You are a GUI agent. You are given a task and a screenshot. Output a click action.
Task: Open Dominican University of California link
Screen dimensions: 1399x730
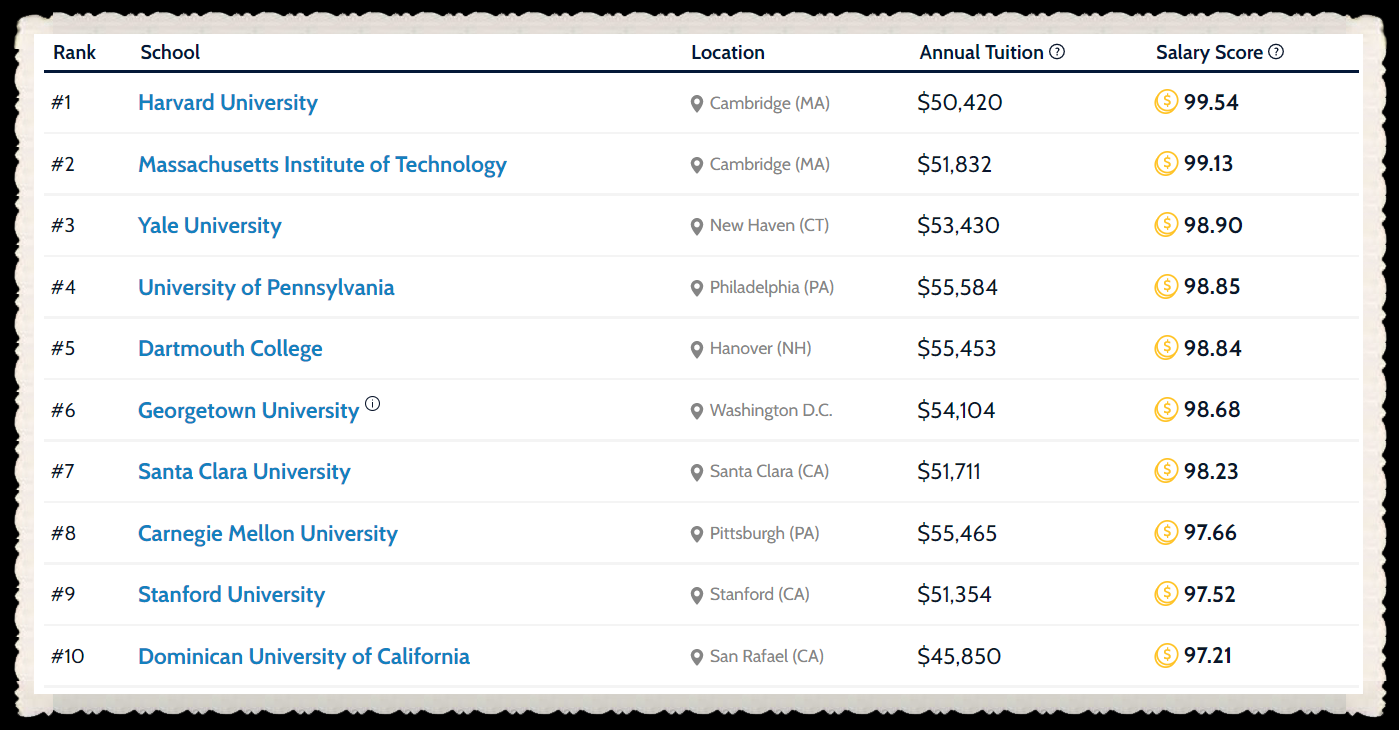[x=304, y=657]
